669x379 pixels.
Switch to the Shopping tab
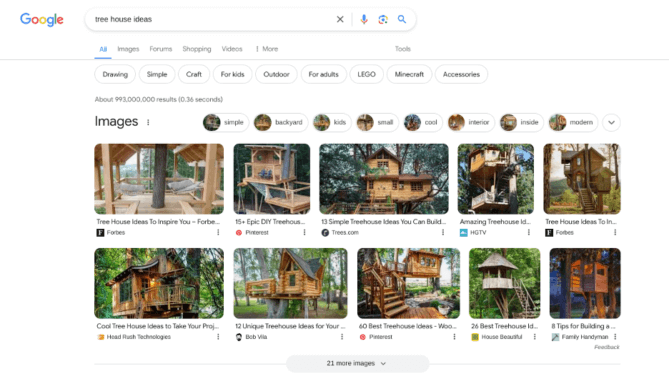pos(197,49)
